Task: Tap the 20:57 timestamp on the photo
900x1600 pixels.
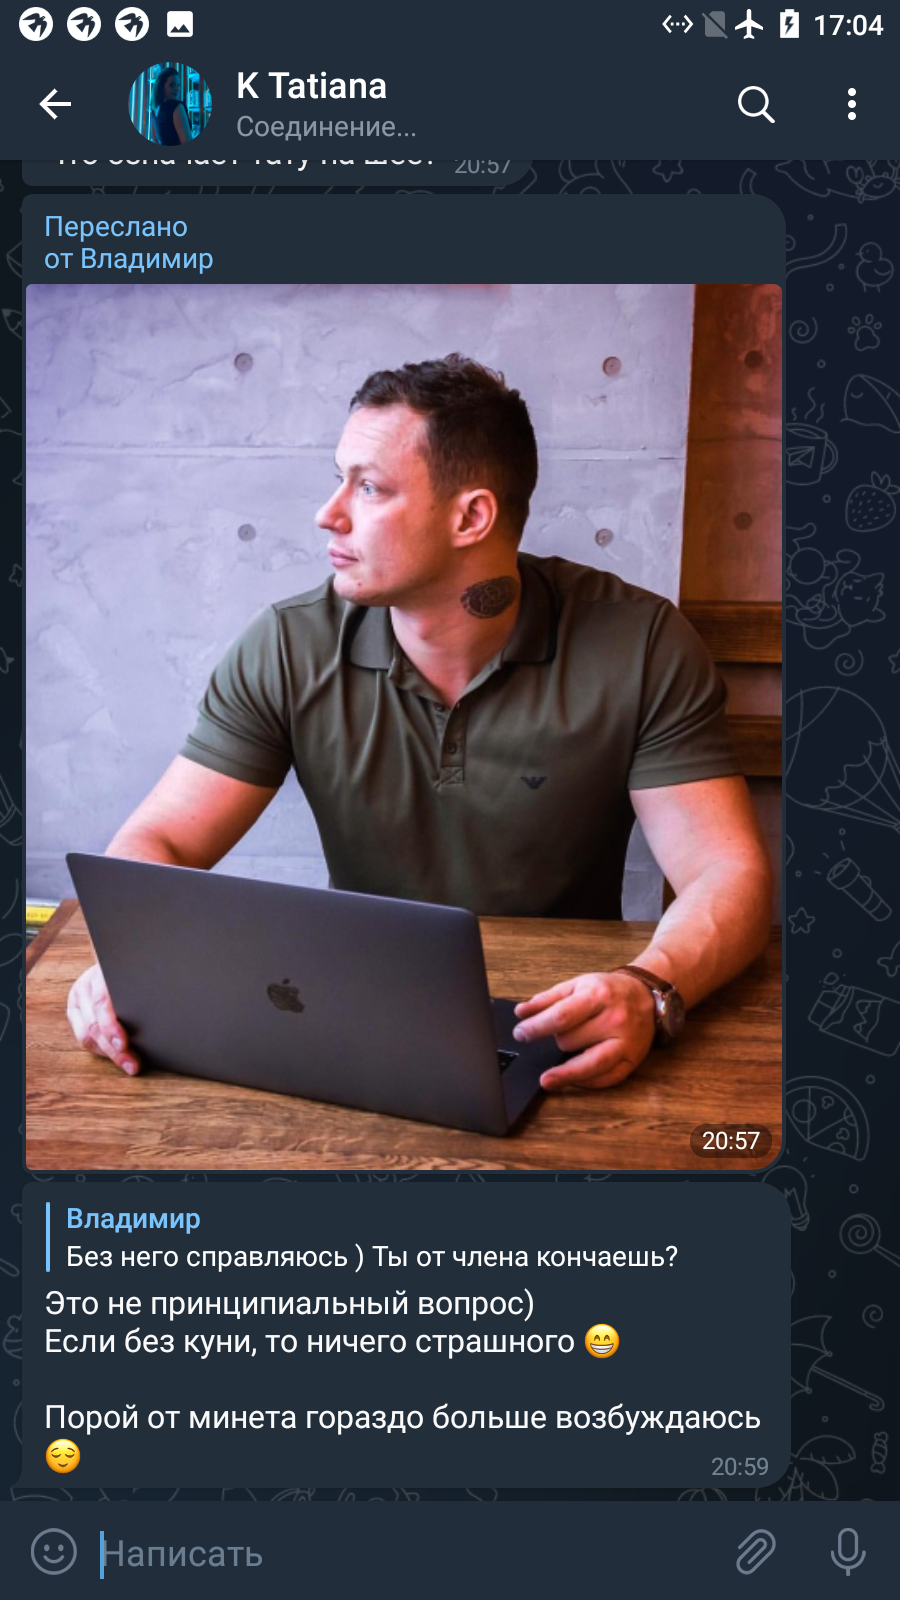Action: pyautogui.click(x=731, y=1141)
